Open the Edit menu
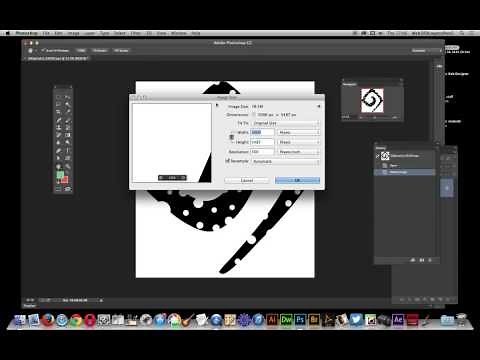The height and width of the screenshot is (360, 480). [58, 33]
